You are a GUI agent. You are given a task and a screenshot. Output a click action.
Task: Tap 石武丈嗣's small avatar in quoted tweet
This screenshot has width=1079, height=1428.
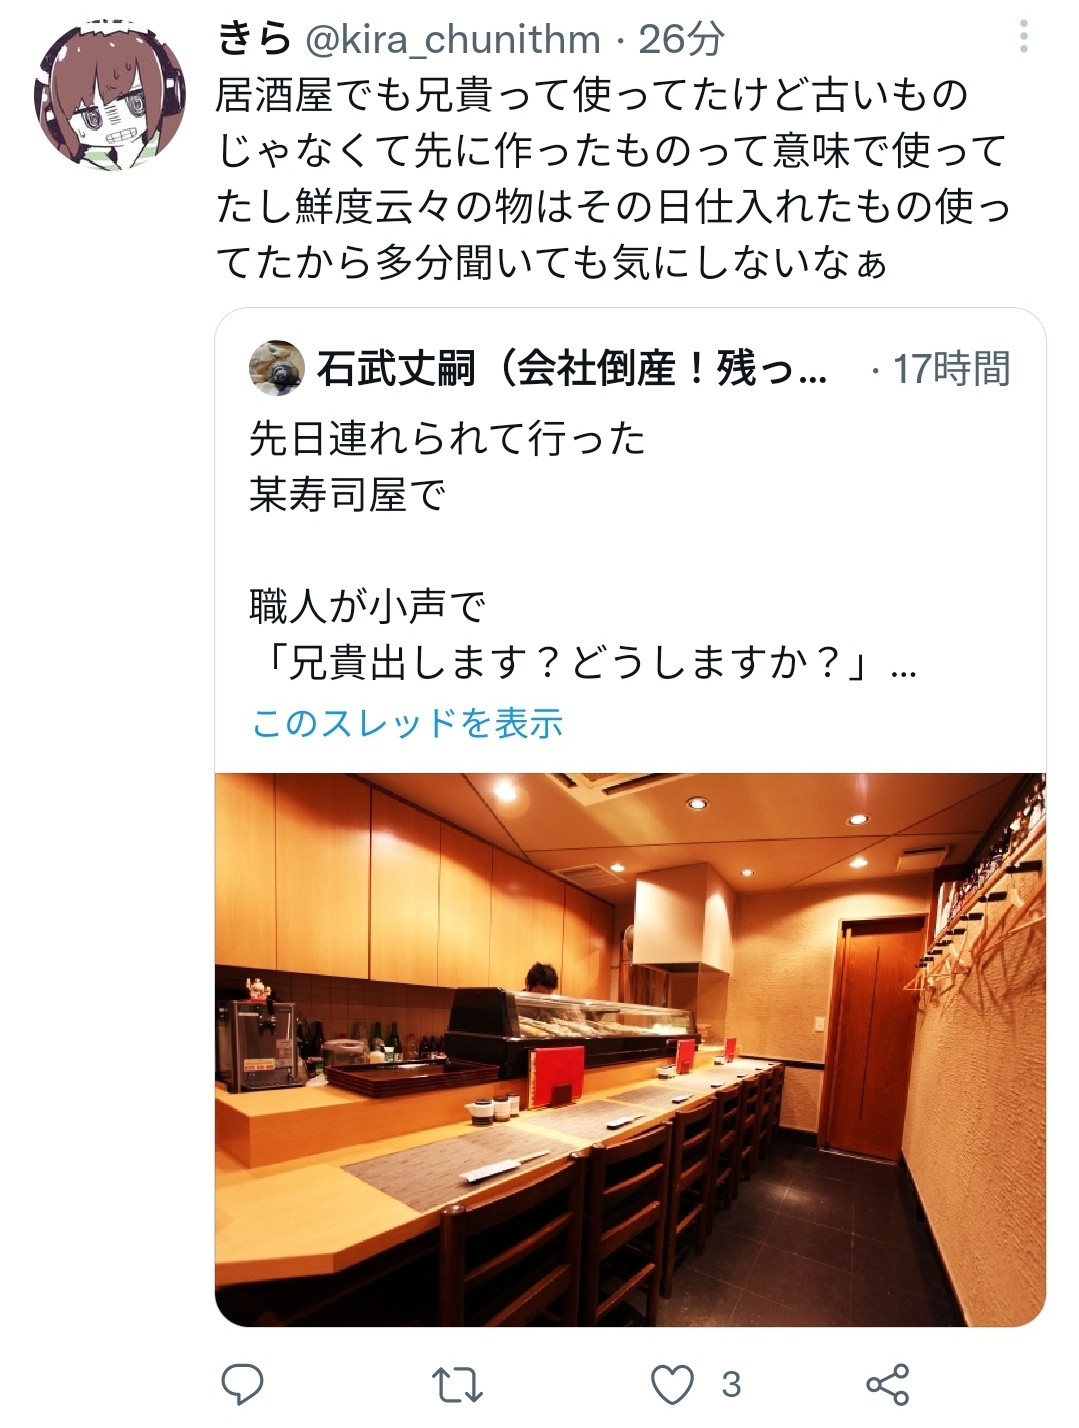coord(276,368)
